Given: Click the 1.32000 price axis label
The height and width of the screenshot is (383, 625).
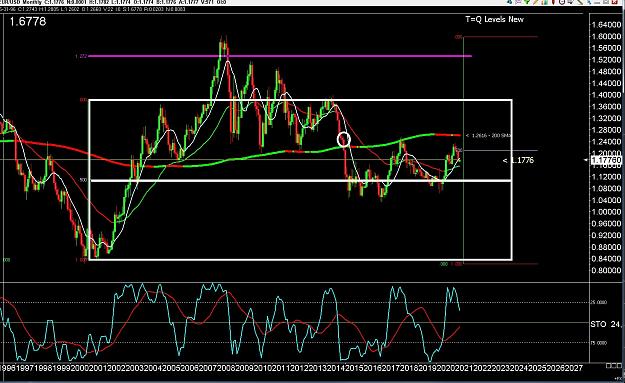Looking at the screenshot, I should tap(606, 118).
